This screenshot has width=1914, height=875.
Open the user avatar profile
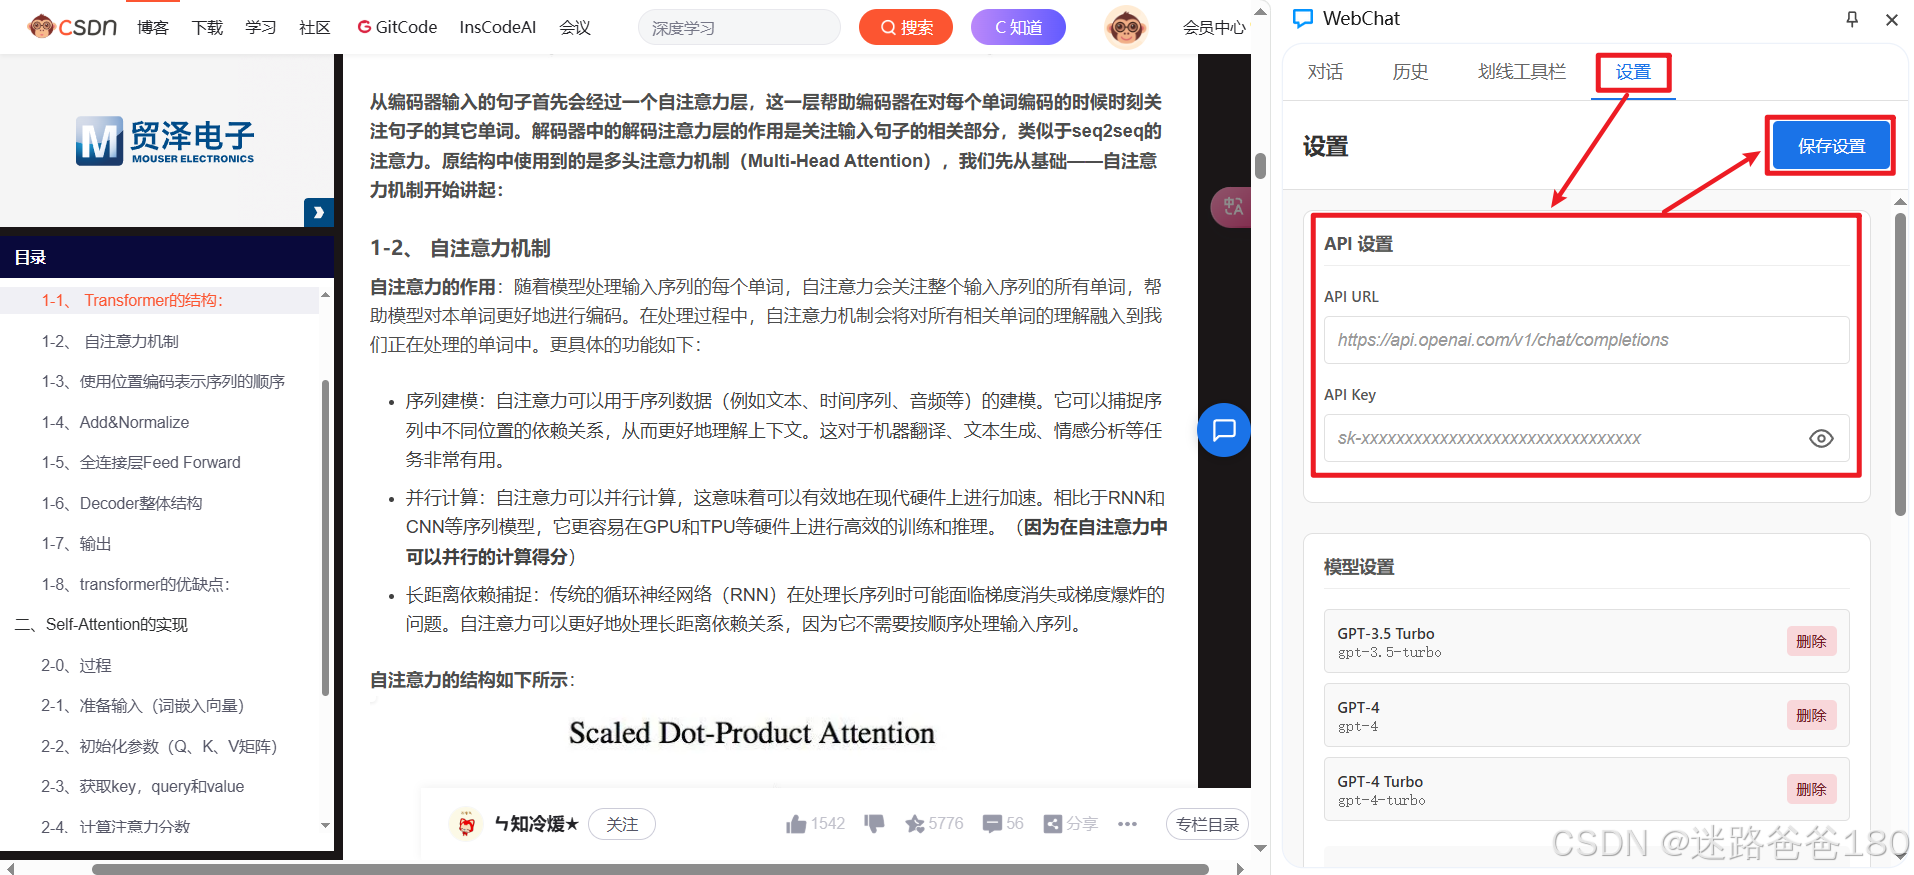[x=1126, y=27]
